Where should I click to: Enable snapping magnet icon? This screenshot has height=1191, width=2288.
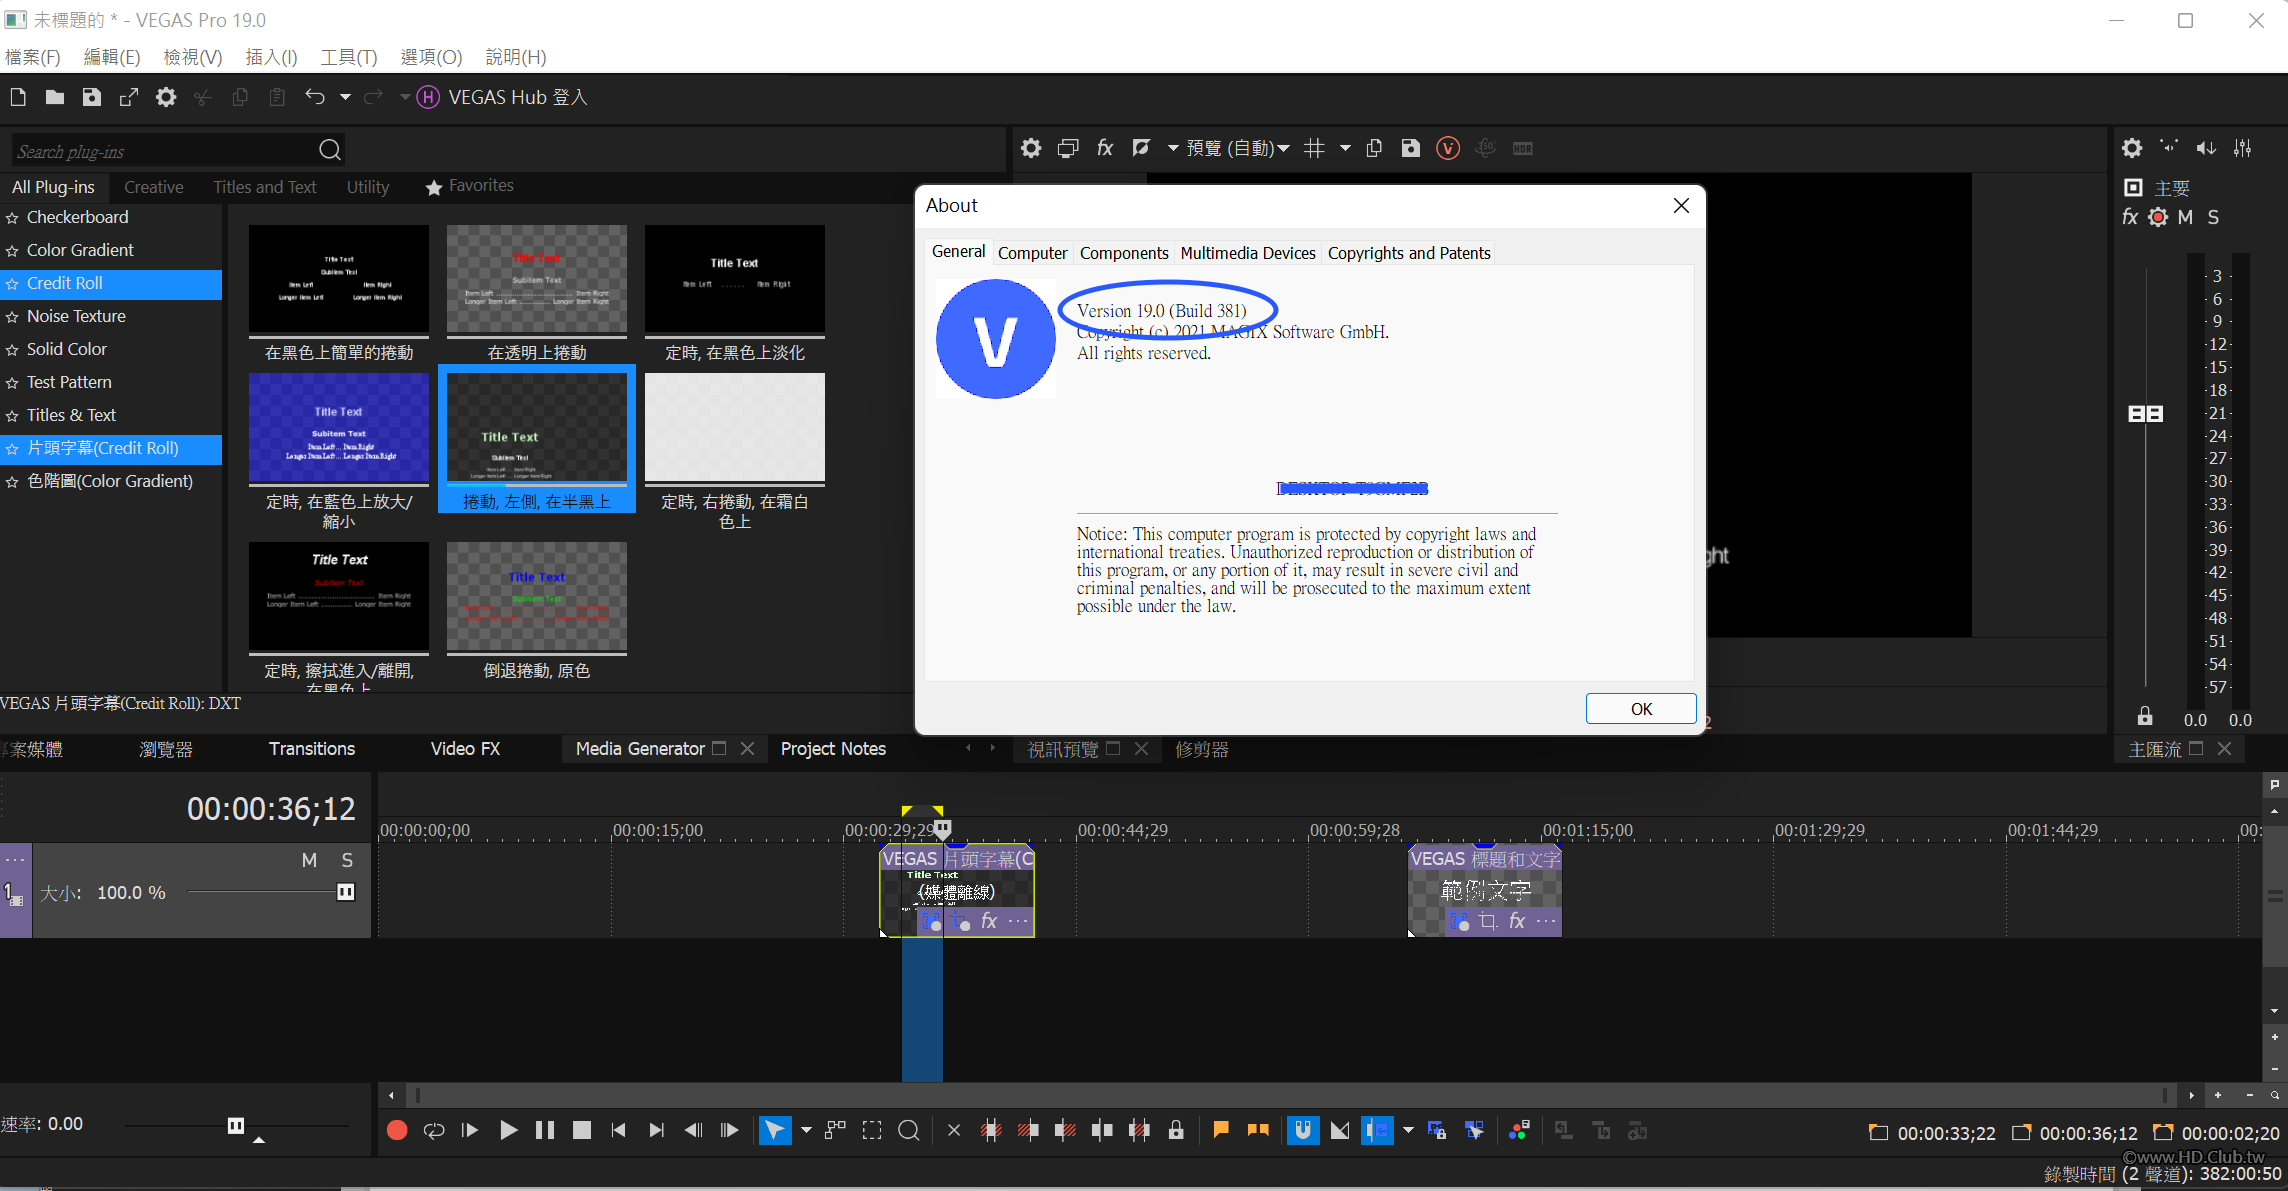(x=1302, y=1130)
